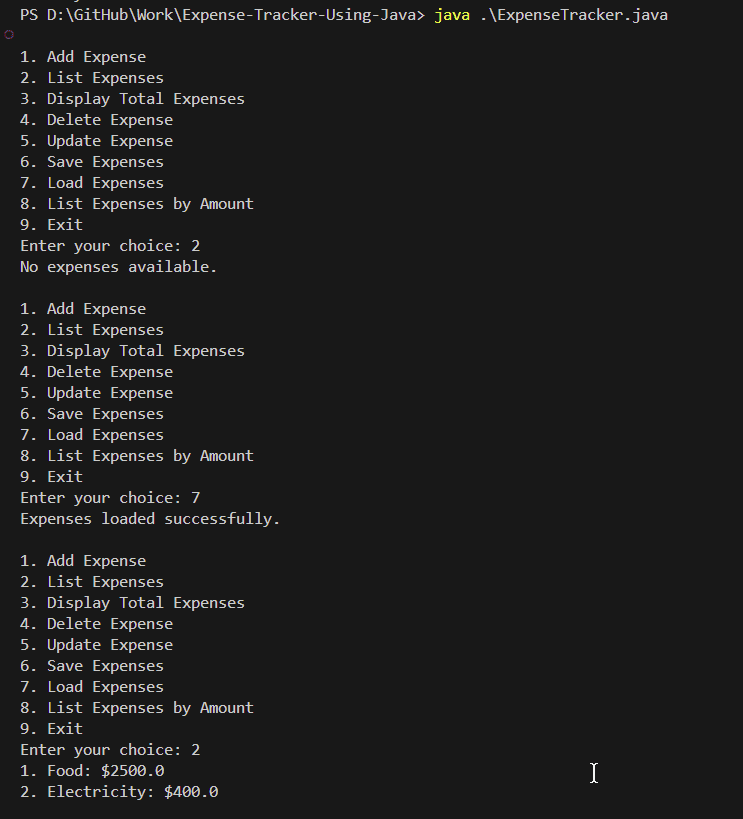Click the command decoration circle beside the prompt
This screenshot has width=743, height=819.
coord(9,34)
